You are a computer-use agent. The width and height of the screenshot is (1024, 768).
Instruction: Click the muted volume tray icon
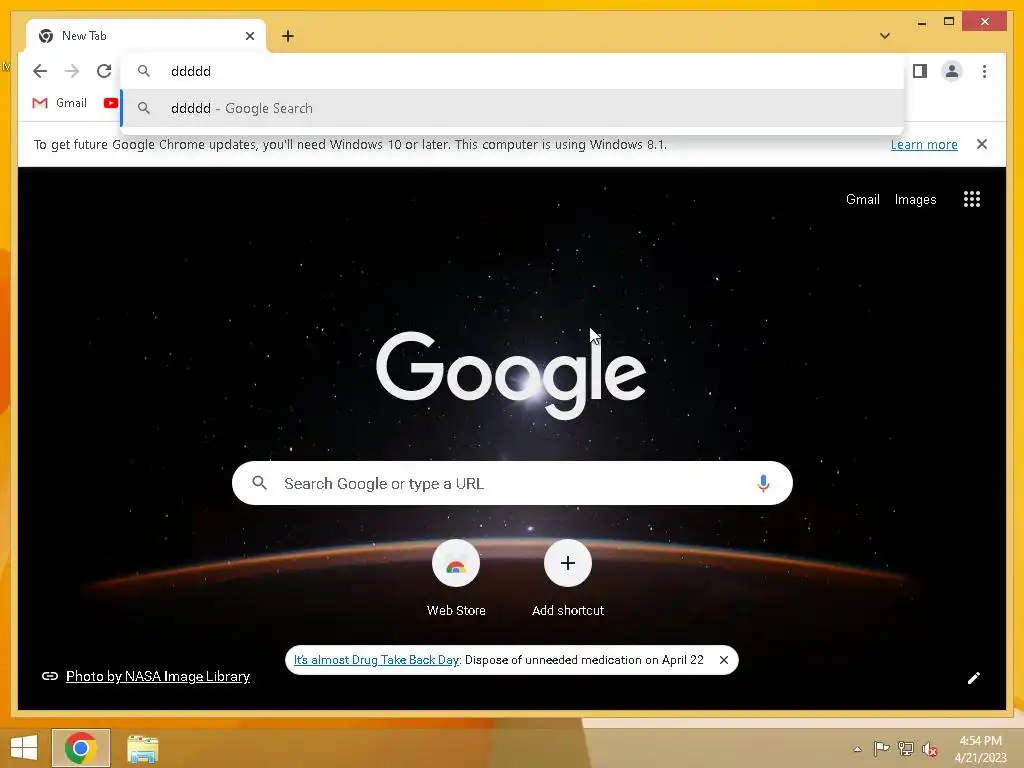[x=930, y=749]
